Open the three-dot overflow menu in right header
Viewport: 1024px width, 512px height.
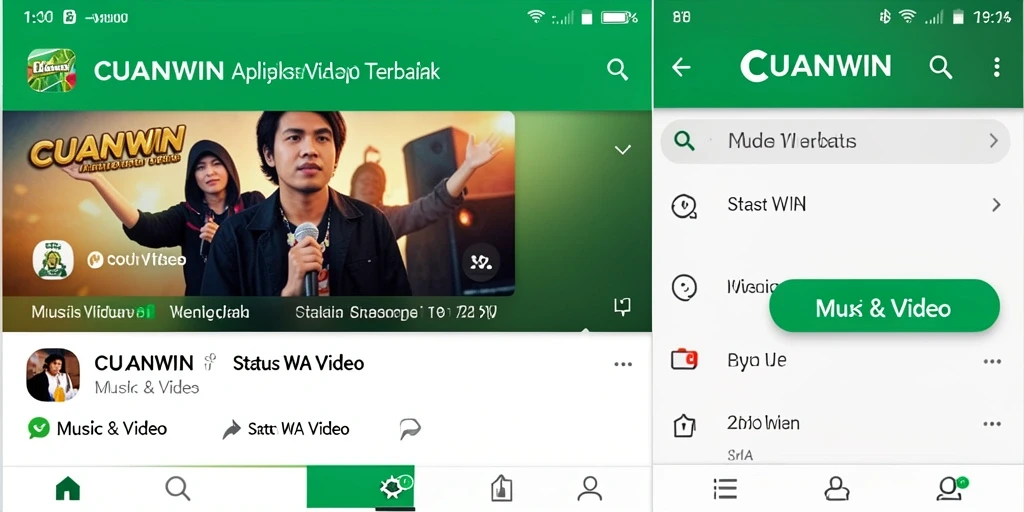tap(997, 67)
